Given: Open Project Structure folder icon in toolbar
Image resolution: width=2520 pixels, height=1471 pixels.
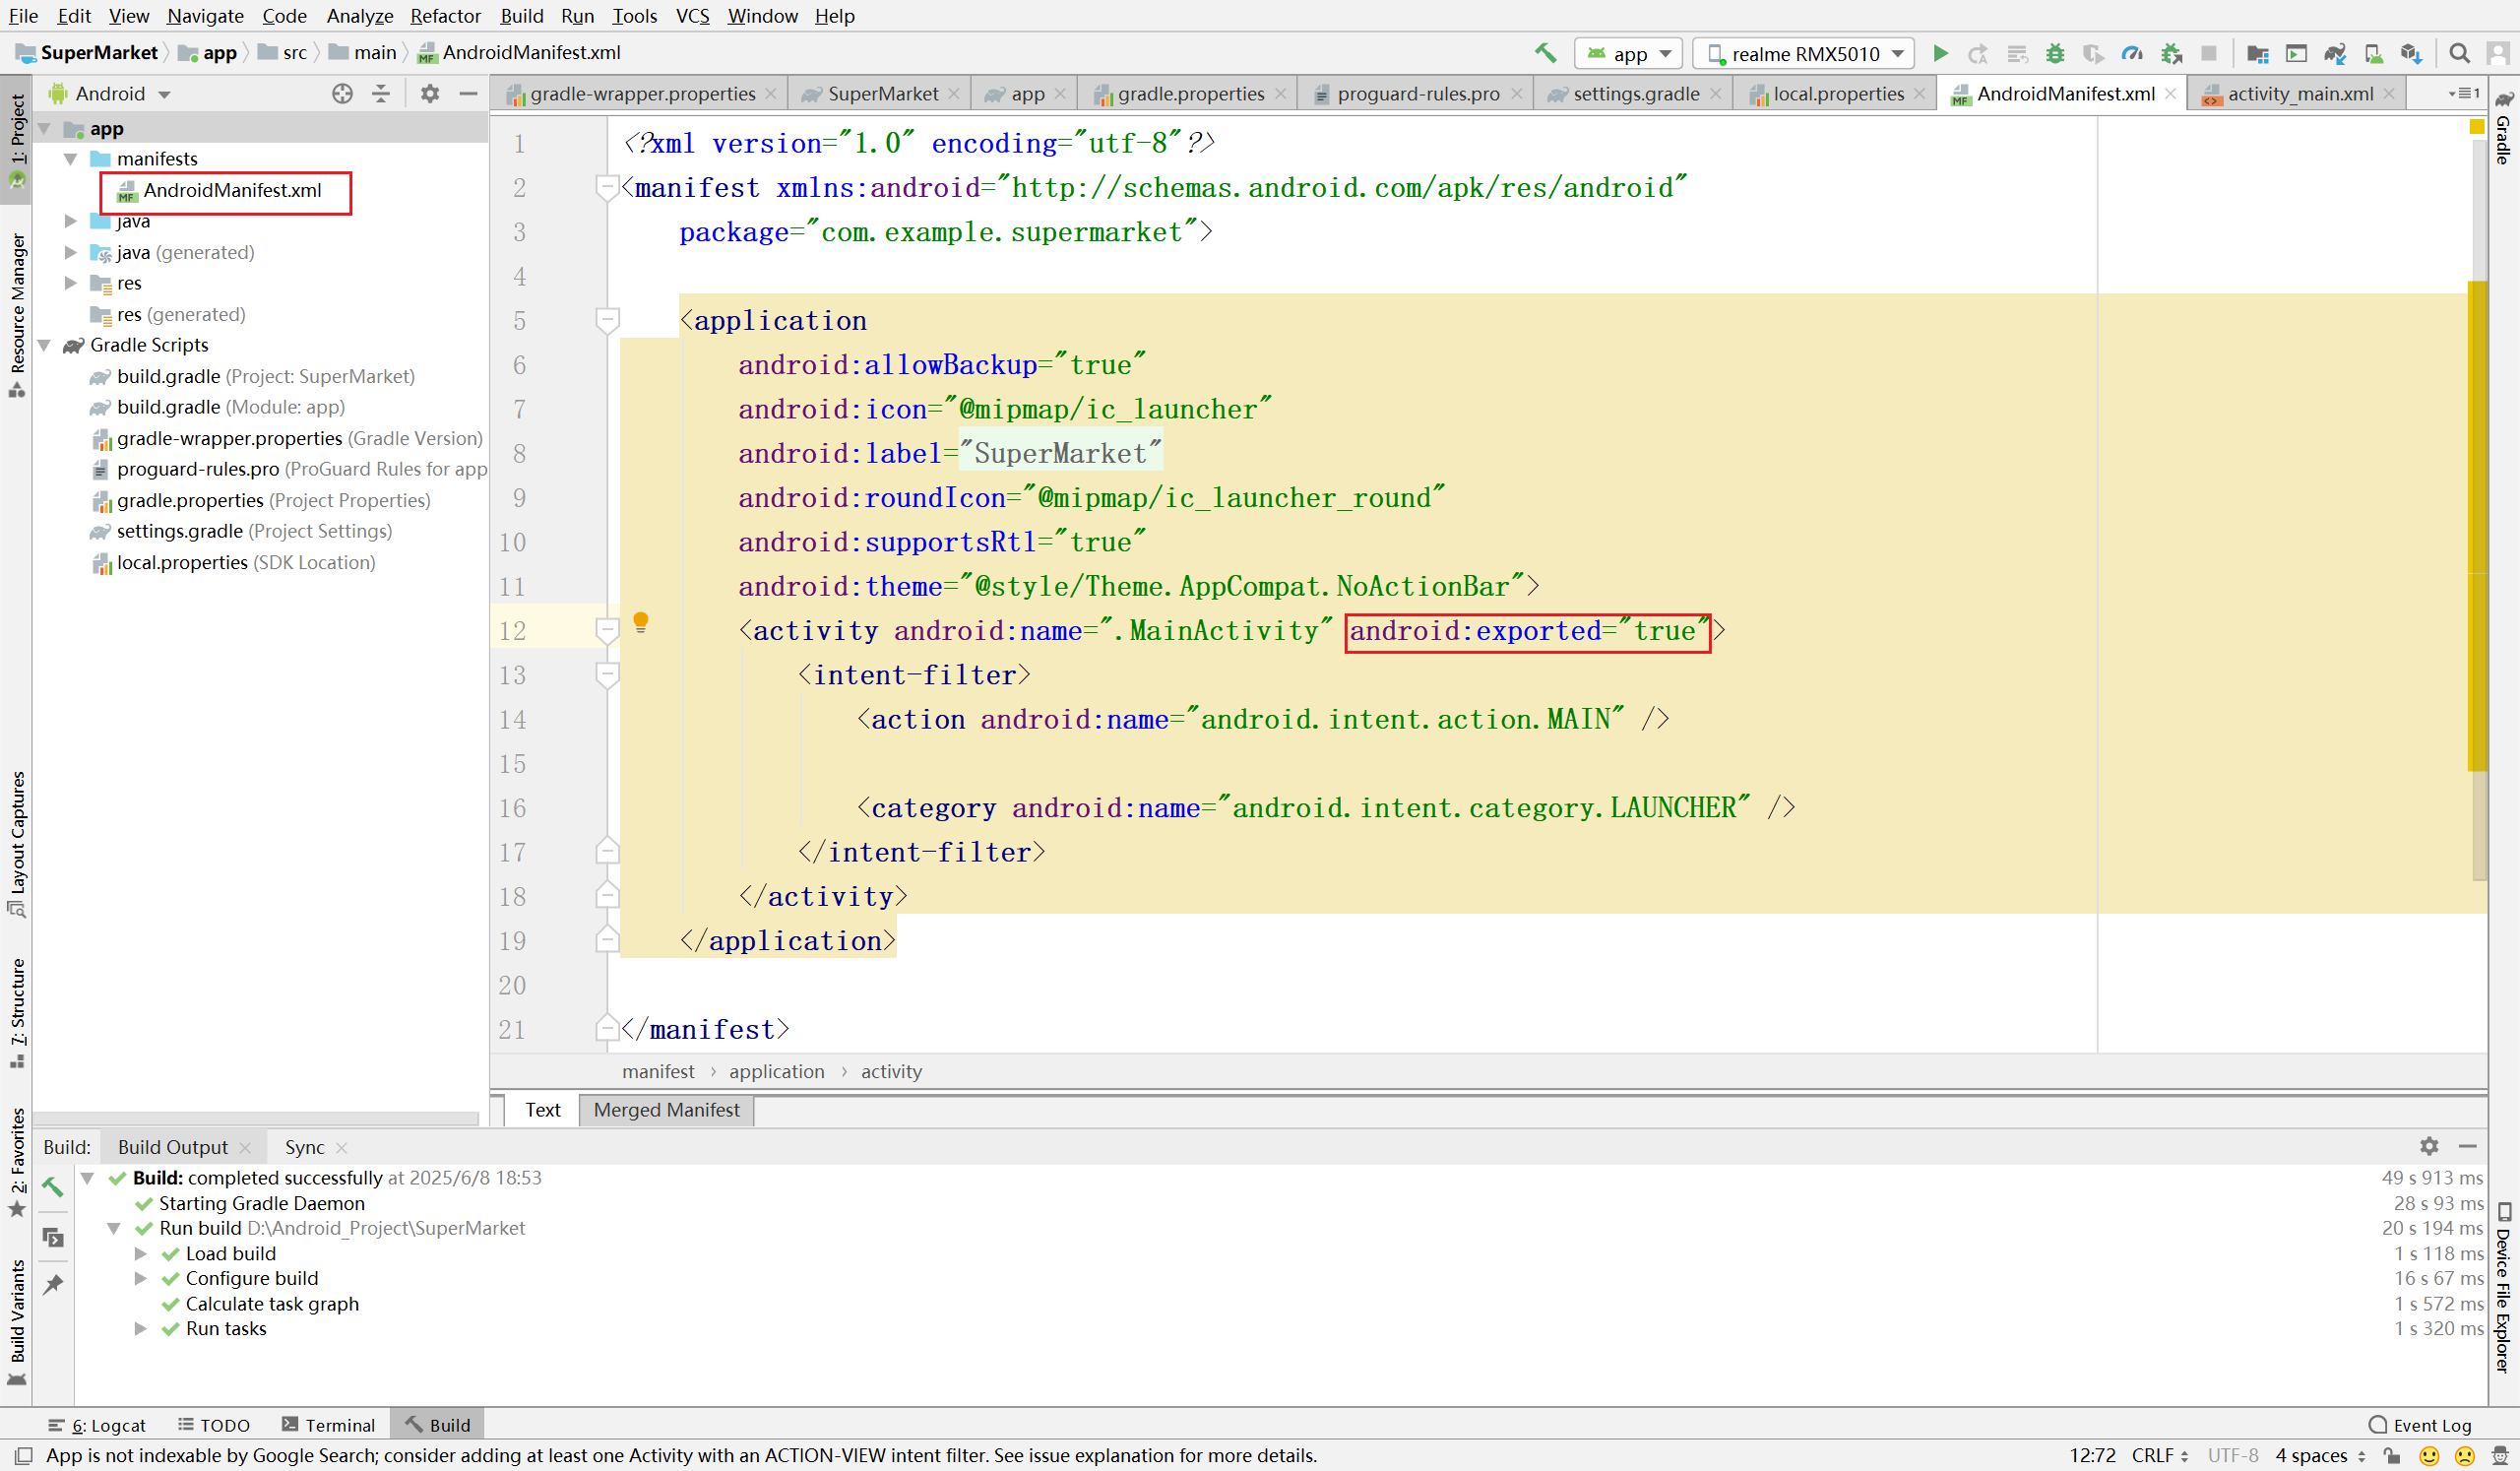Looking at the screenshot, I should (2257, 53).
